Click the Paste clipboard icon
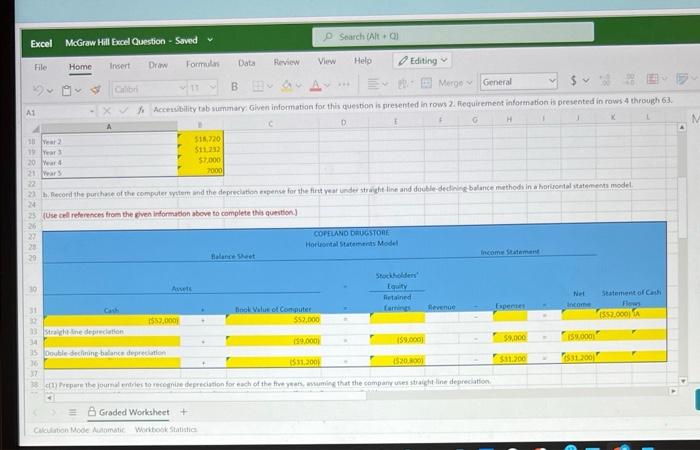 [x=67, y=91]
